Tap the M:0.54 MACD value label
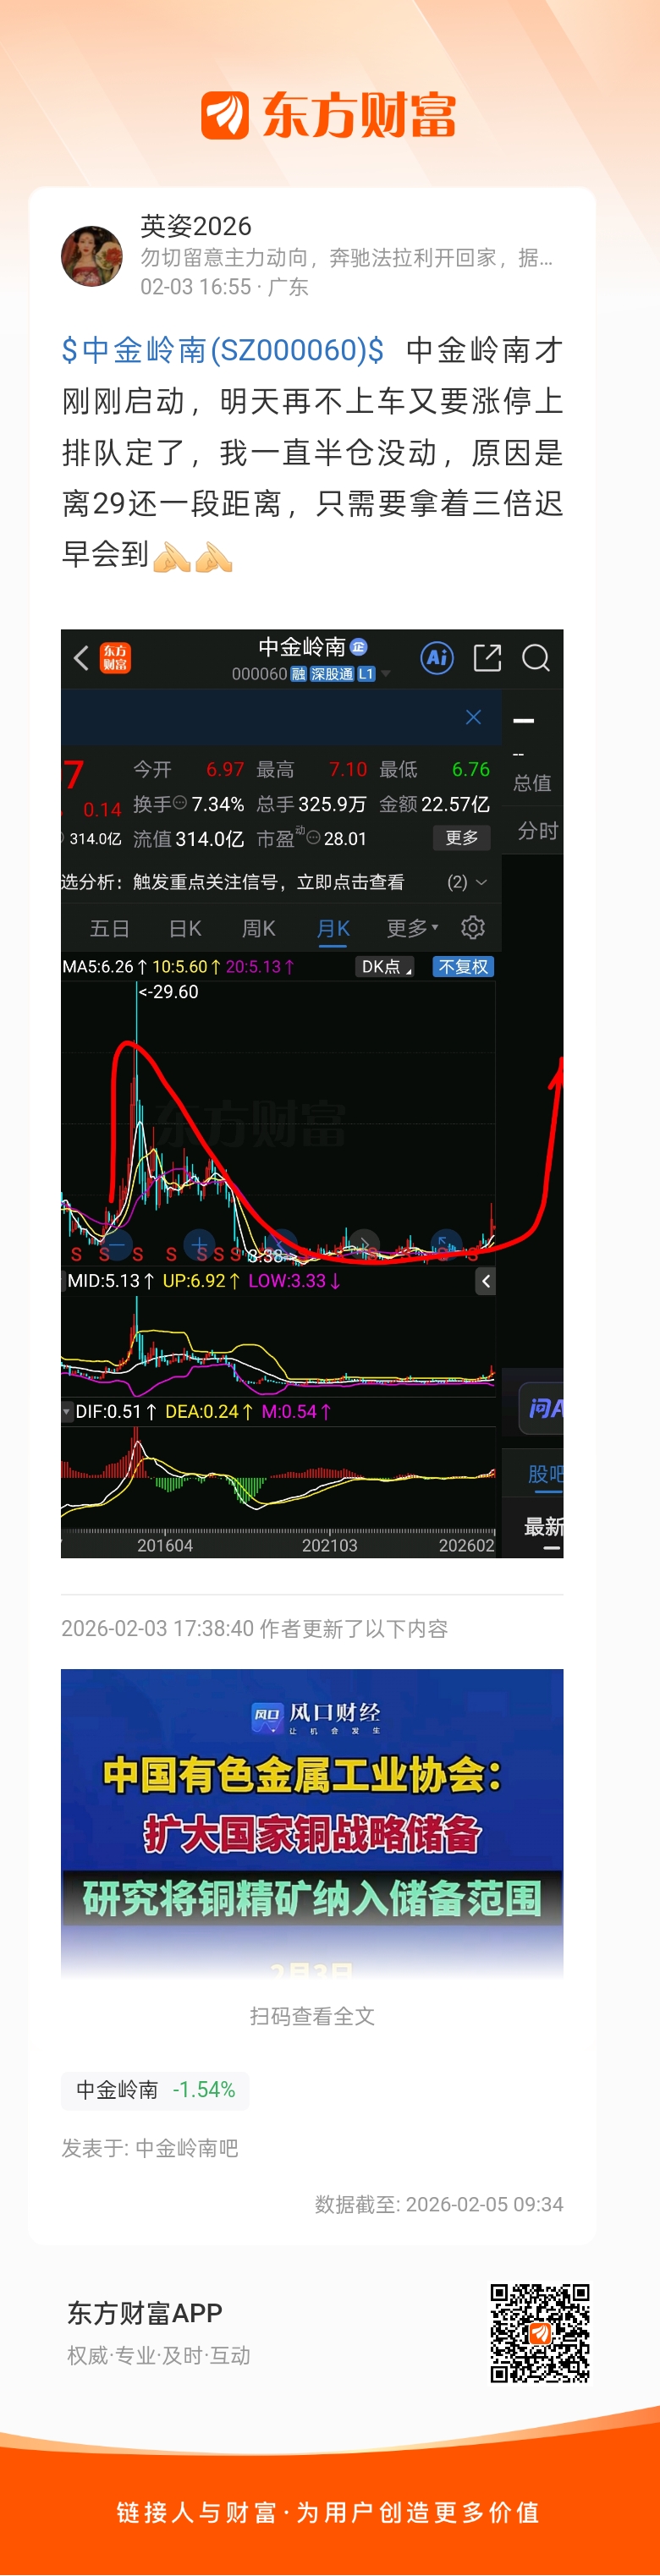This screenshot has width=660, height=2576. pyautogui.click(x=296, y=1412)
